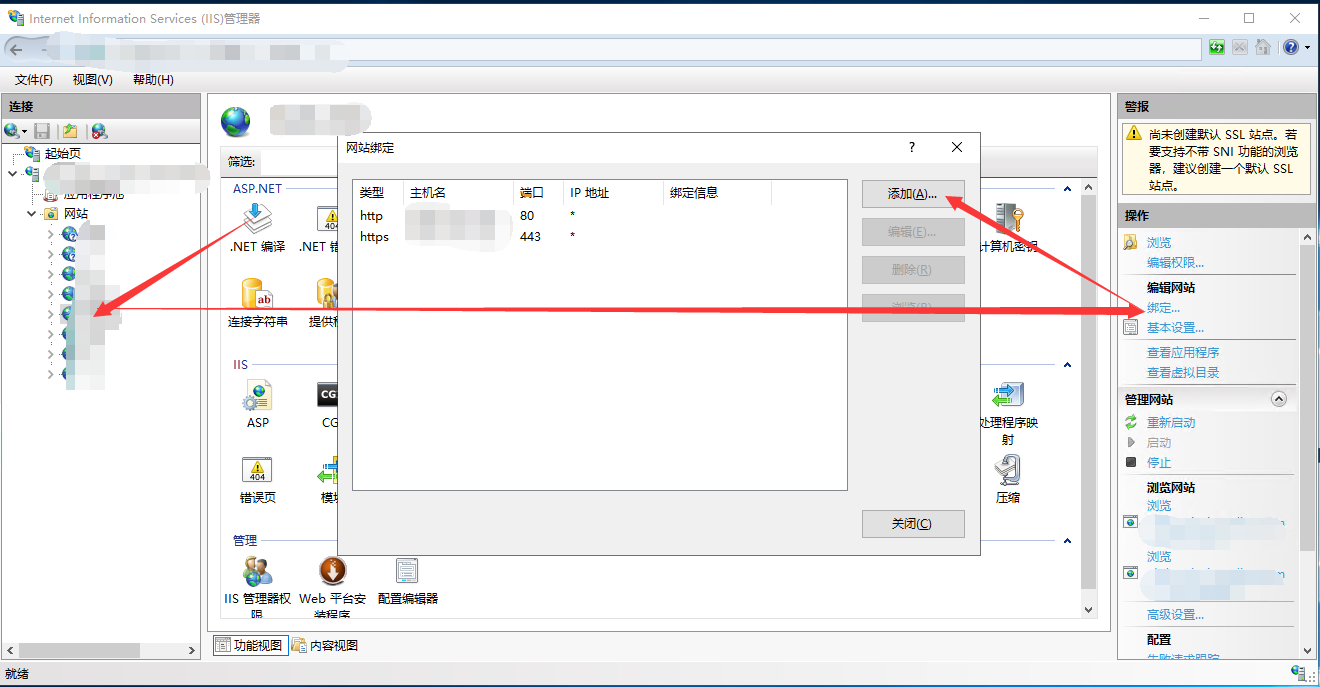Click the blue help icon in the address bar
Image resolution: width=1320 pixels, height=687 pixels.
(1291, 47)
